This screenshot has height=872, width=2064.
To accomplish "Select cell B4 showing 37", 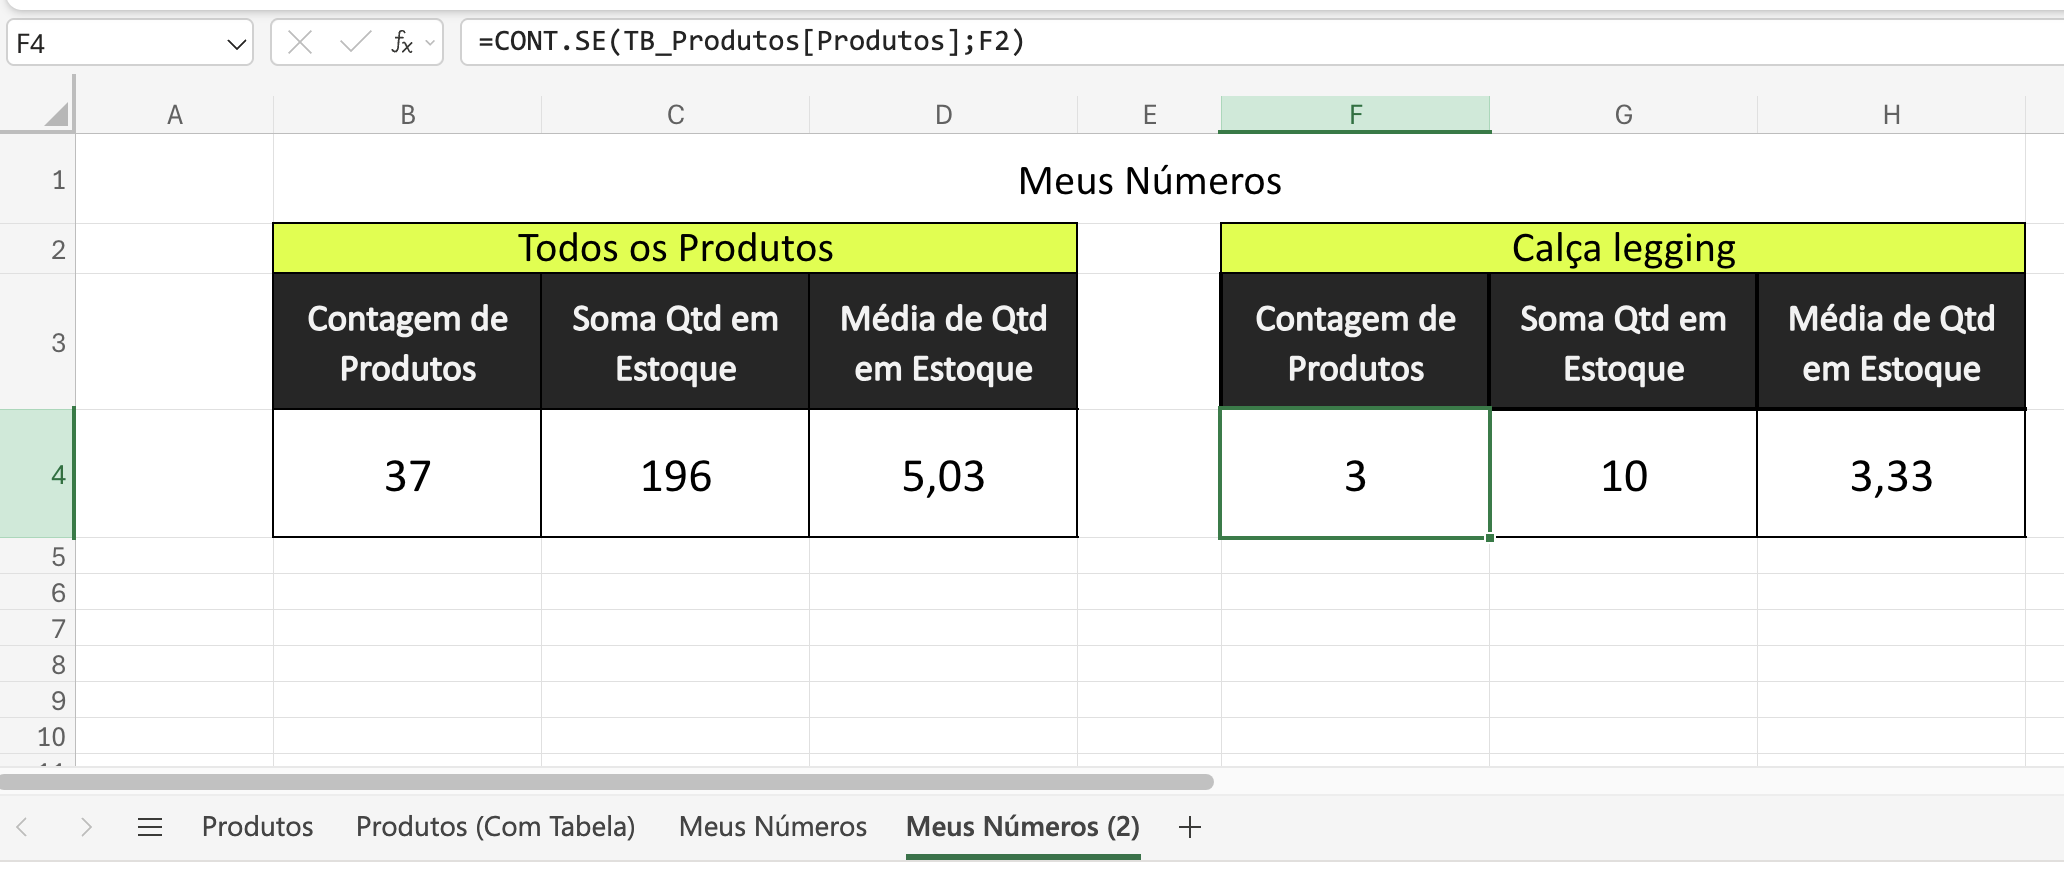I will click(407, 475).
